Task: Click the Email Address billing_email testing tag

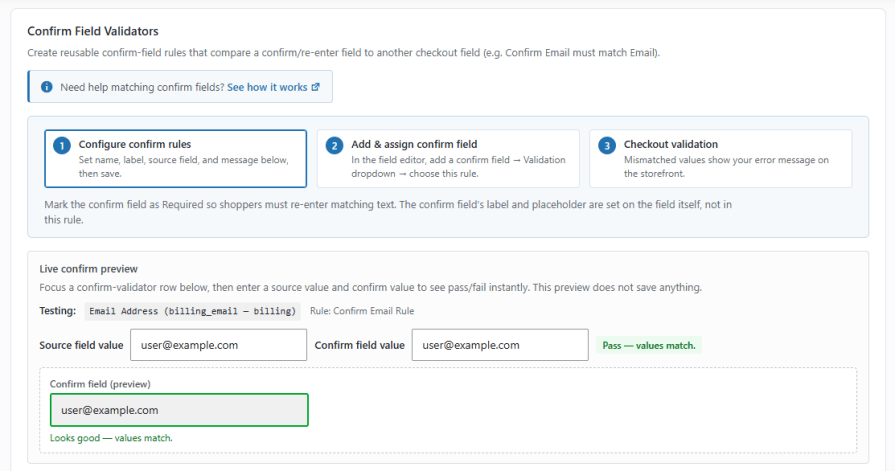Action: pos(192,311)
